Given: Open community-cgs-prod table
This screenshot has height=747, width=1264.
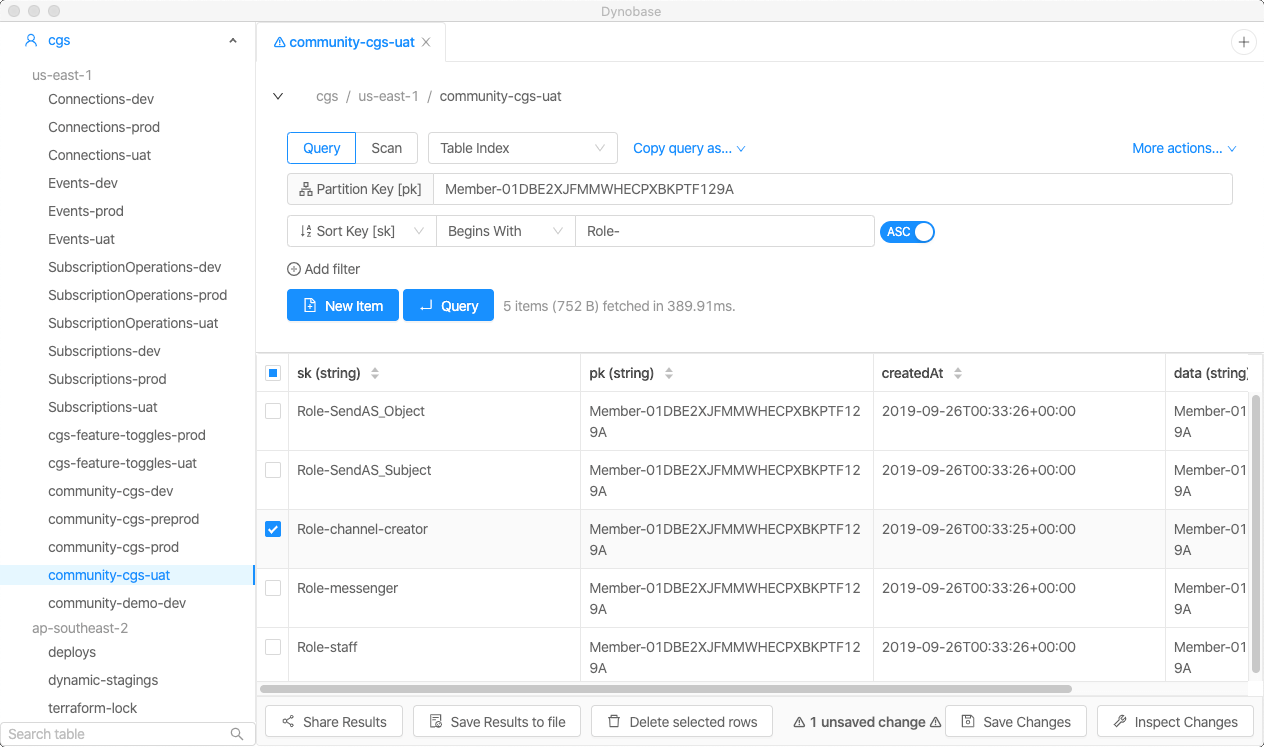Looking at the screenshot, I should click(114, 547).
